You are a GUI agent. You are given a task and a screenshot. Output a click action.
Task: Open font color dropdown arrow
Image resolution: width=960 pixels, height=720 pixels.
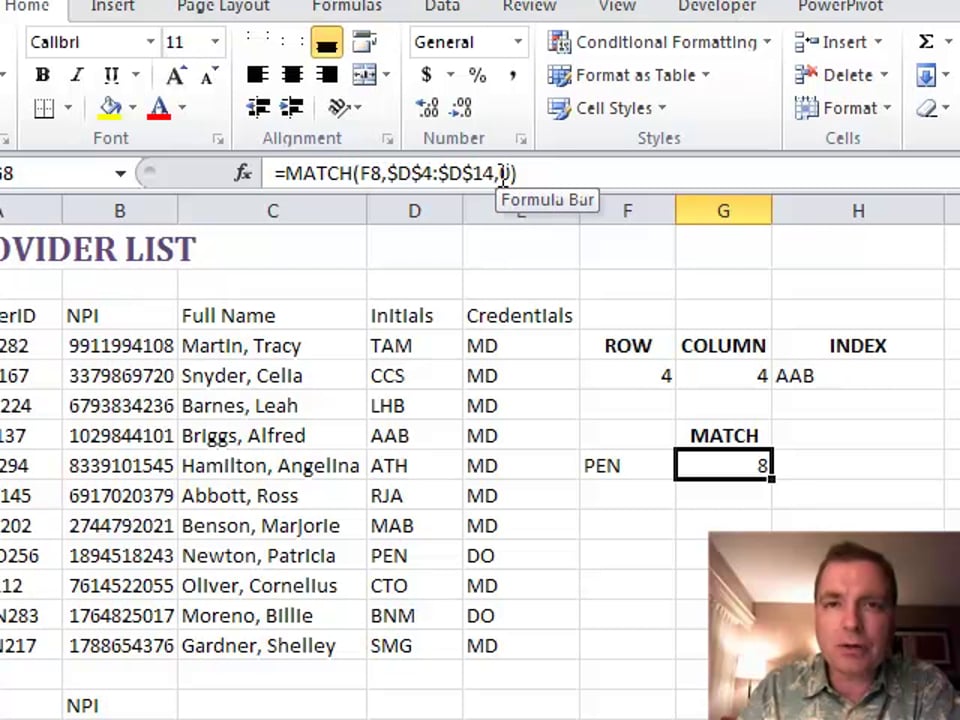pyautogui.click(x=182, y=108)
